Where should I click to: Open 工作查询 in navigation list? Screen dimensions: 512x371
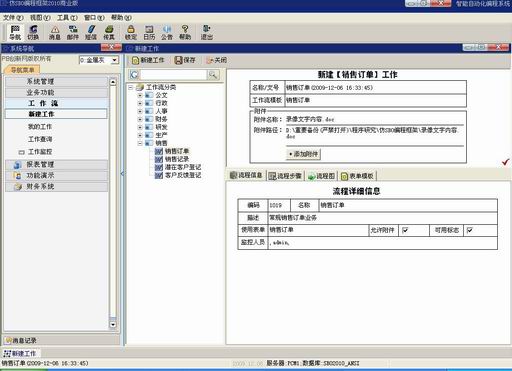pos(40,139)
